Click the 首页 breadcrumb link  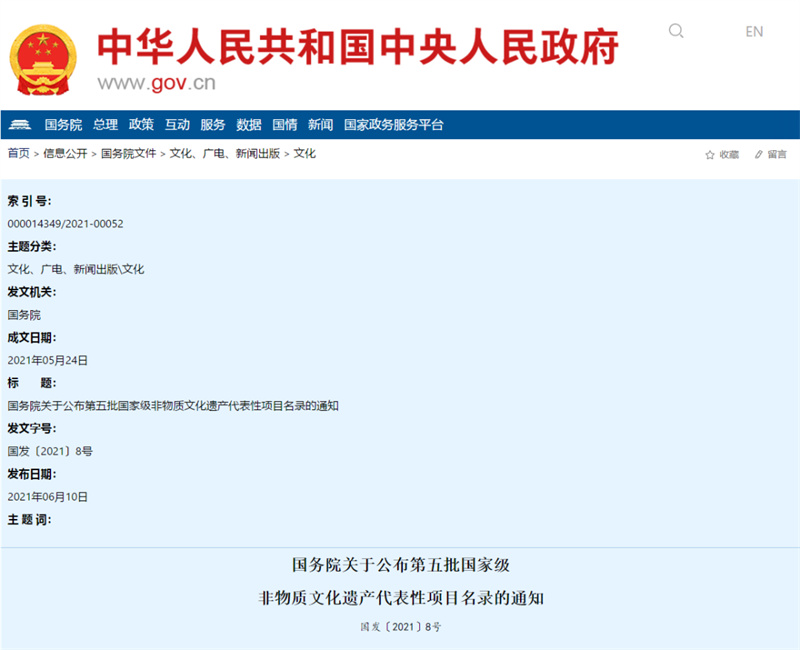(x=18, y=154)
